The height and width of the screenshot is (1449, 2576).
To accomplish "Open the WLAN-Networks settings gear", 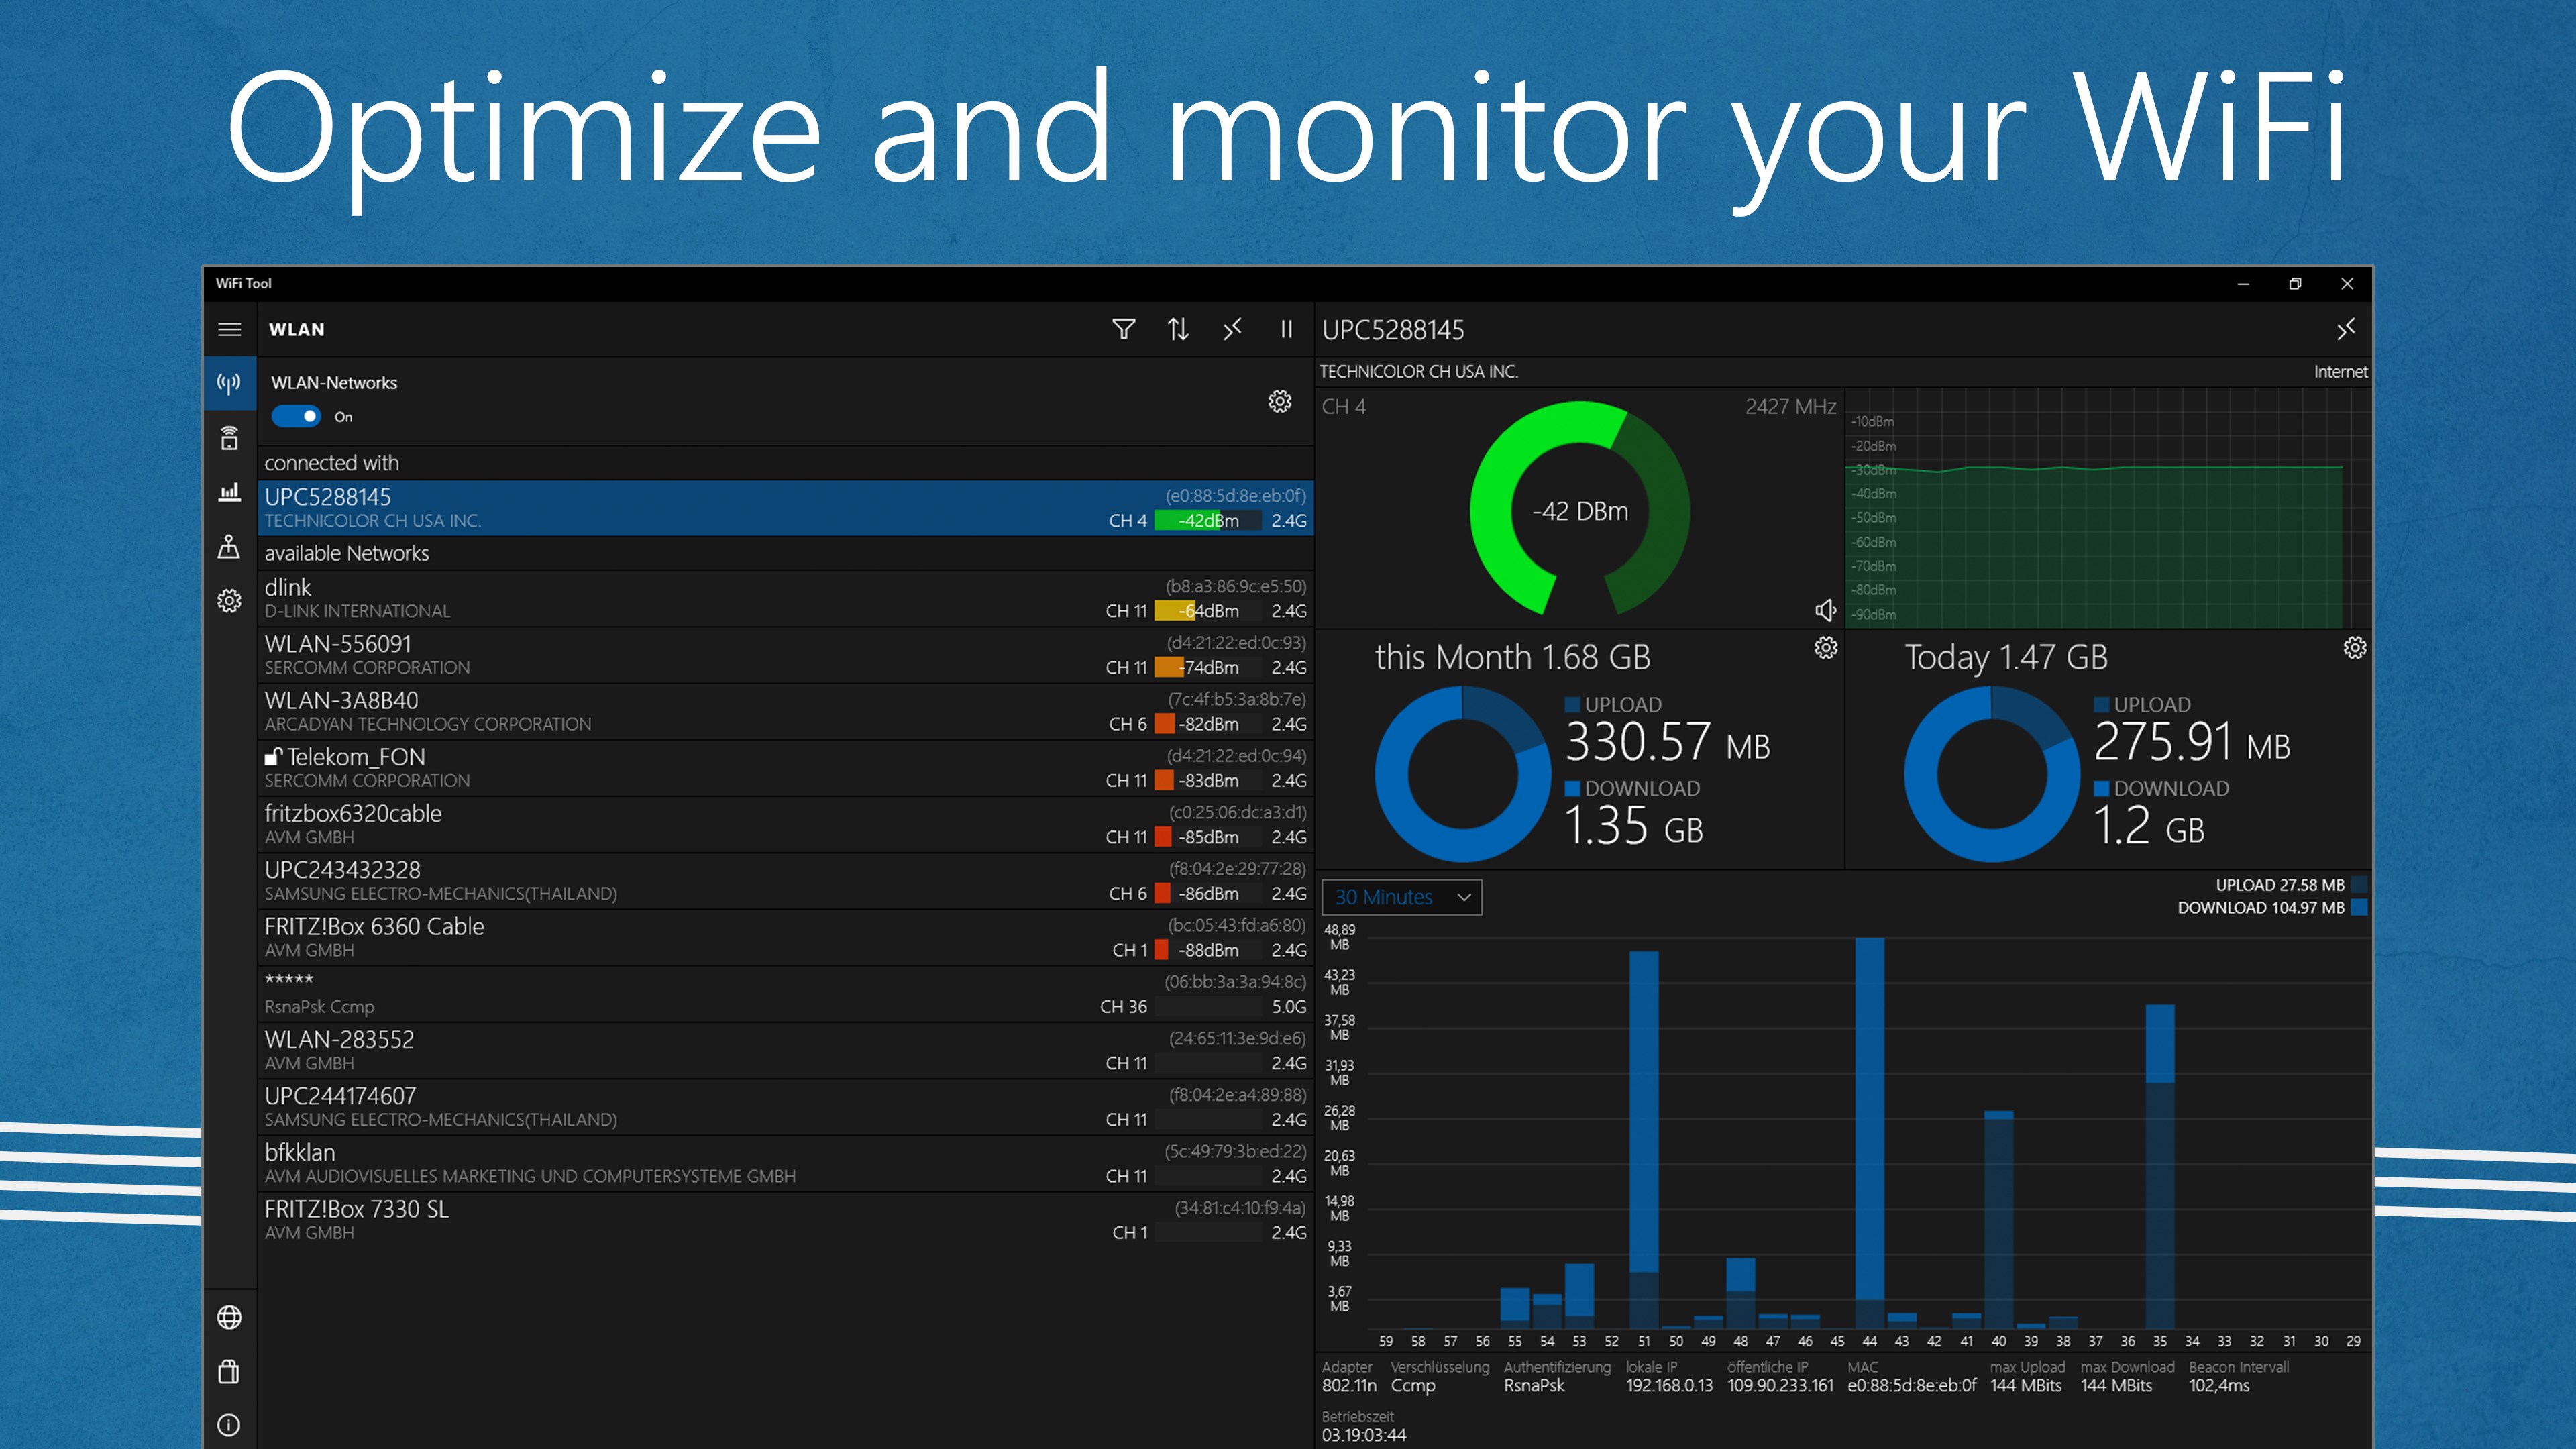I will click(x=1279, y=401).
